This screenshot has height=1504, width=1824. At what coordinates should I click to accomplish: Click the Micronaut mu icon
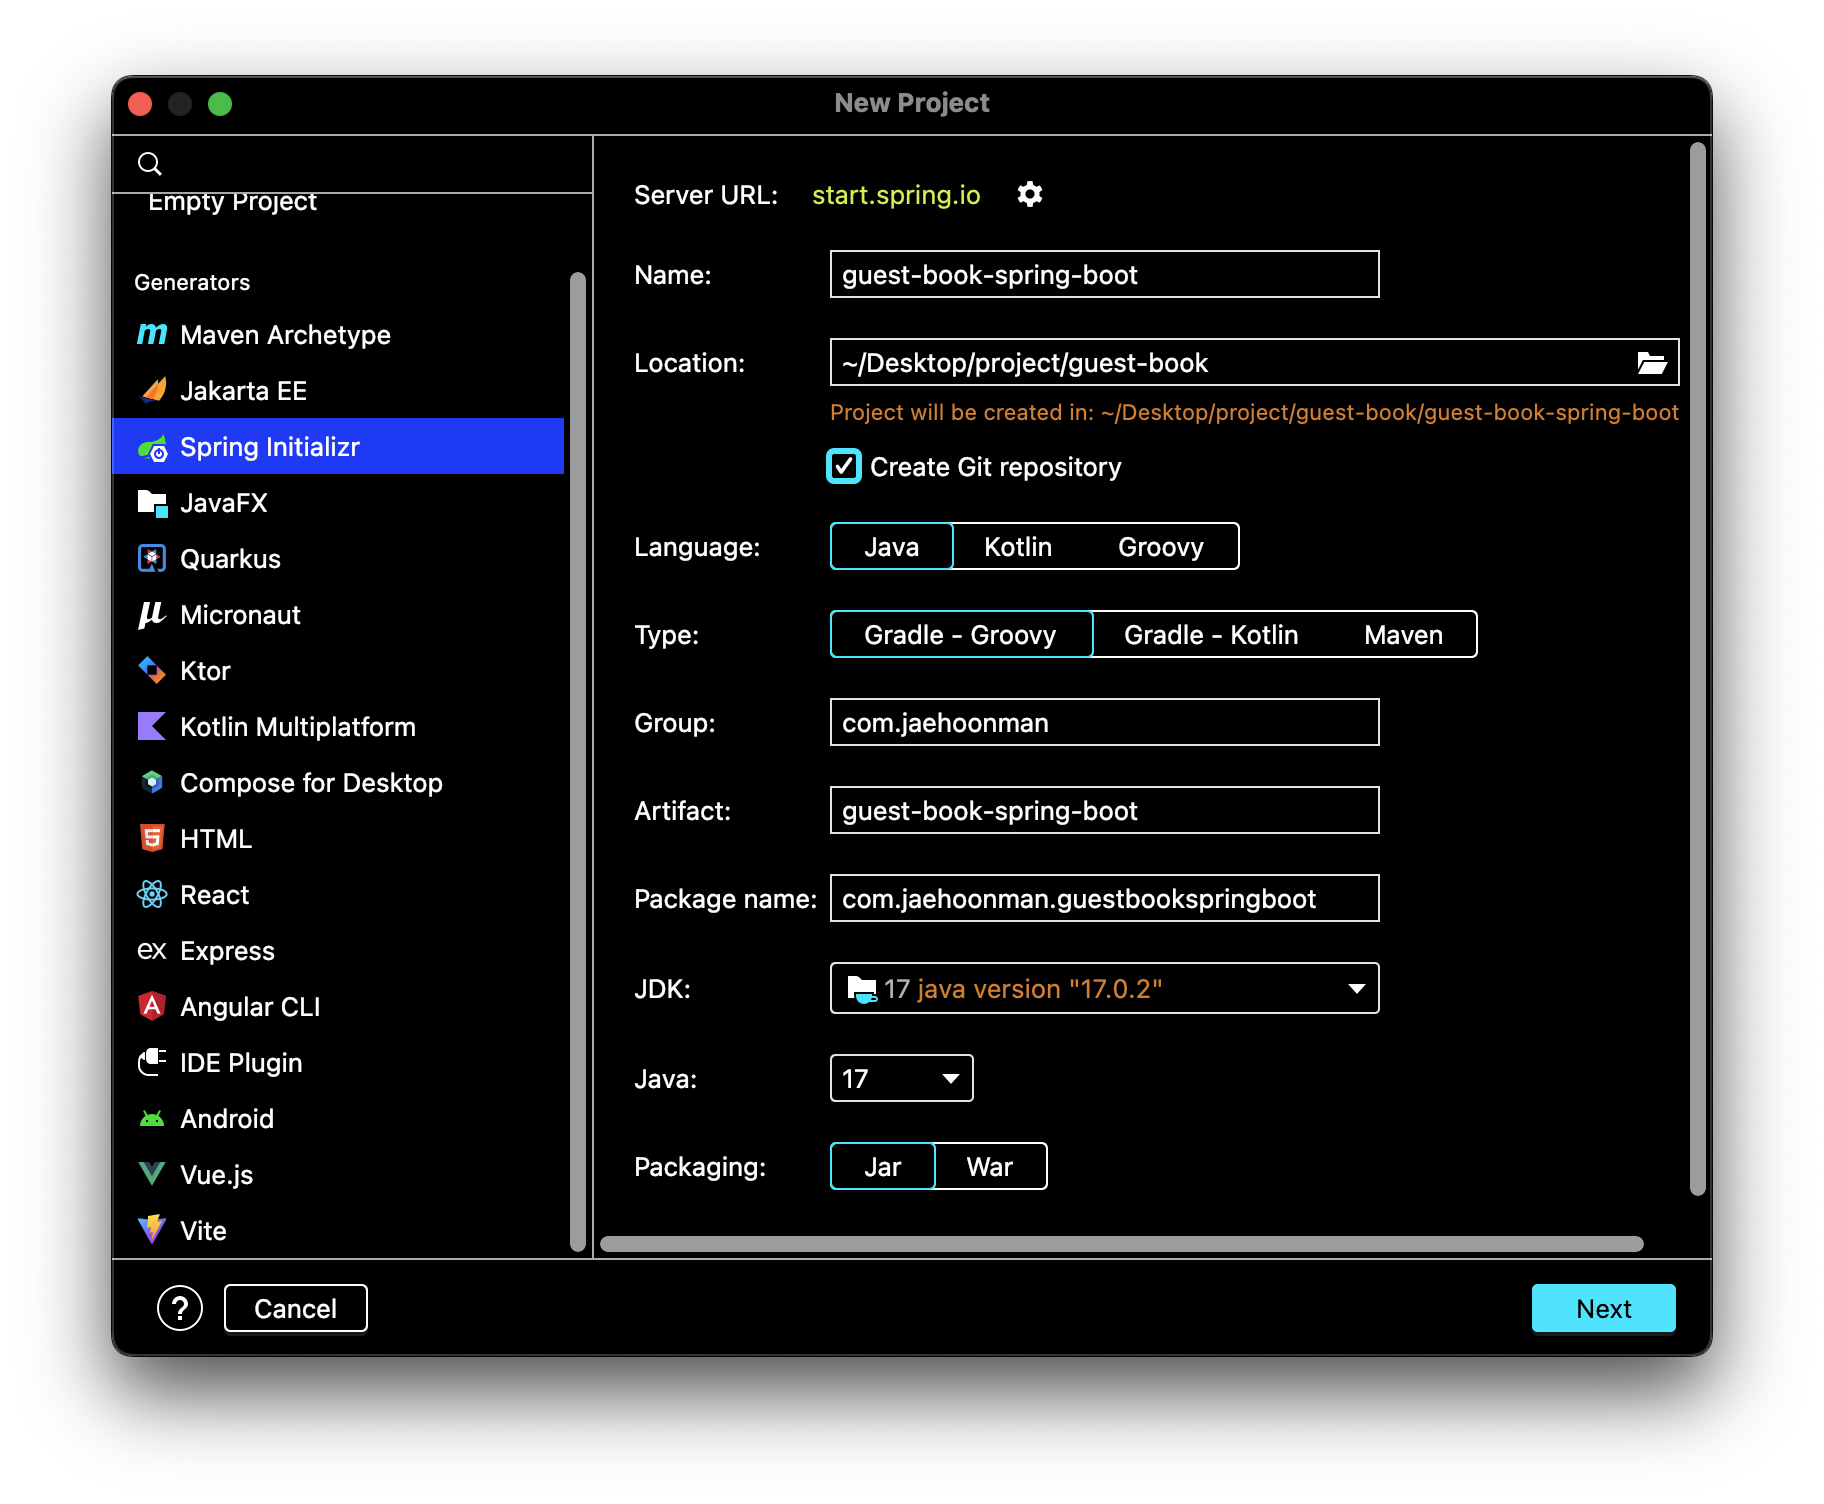click(152, 615)
